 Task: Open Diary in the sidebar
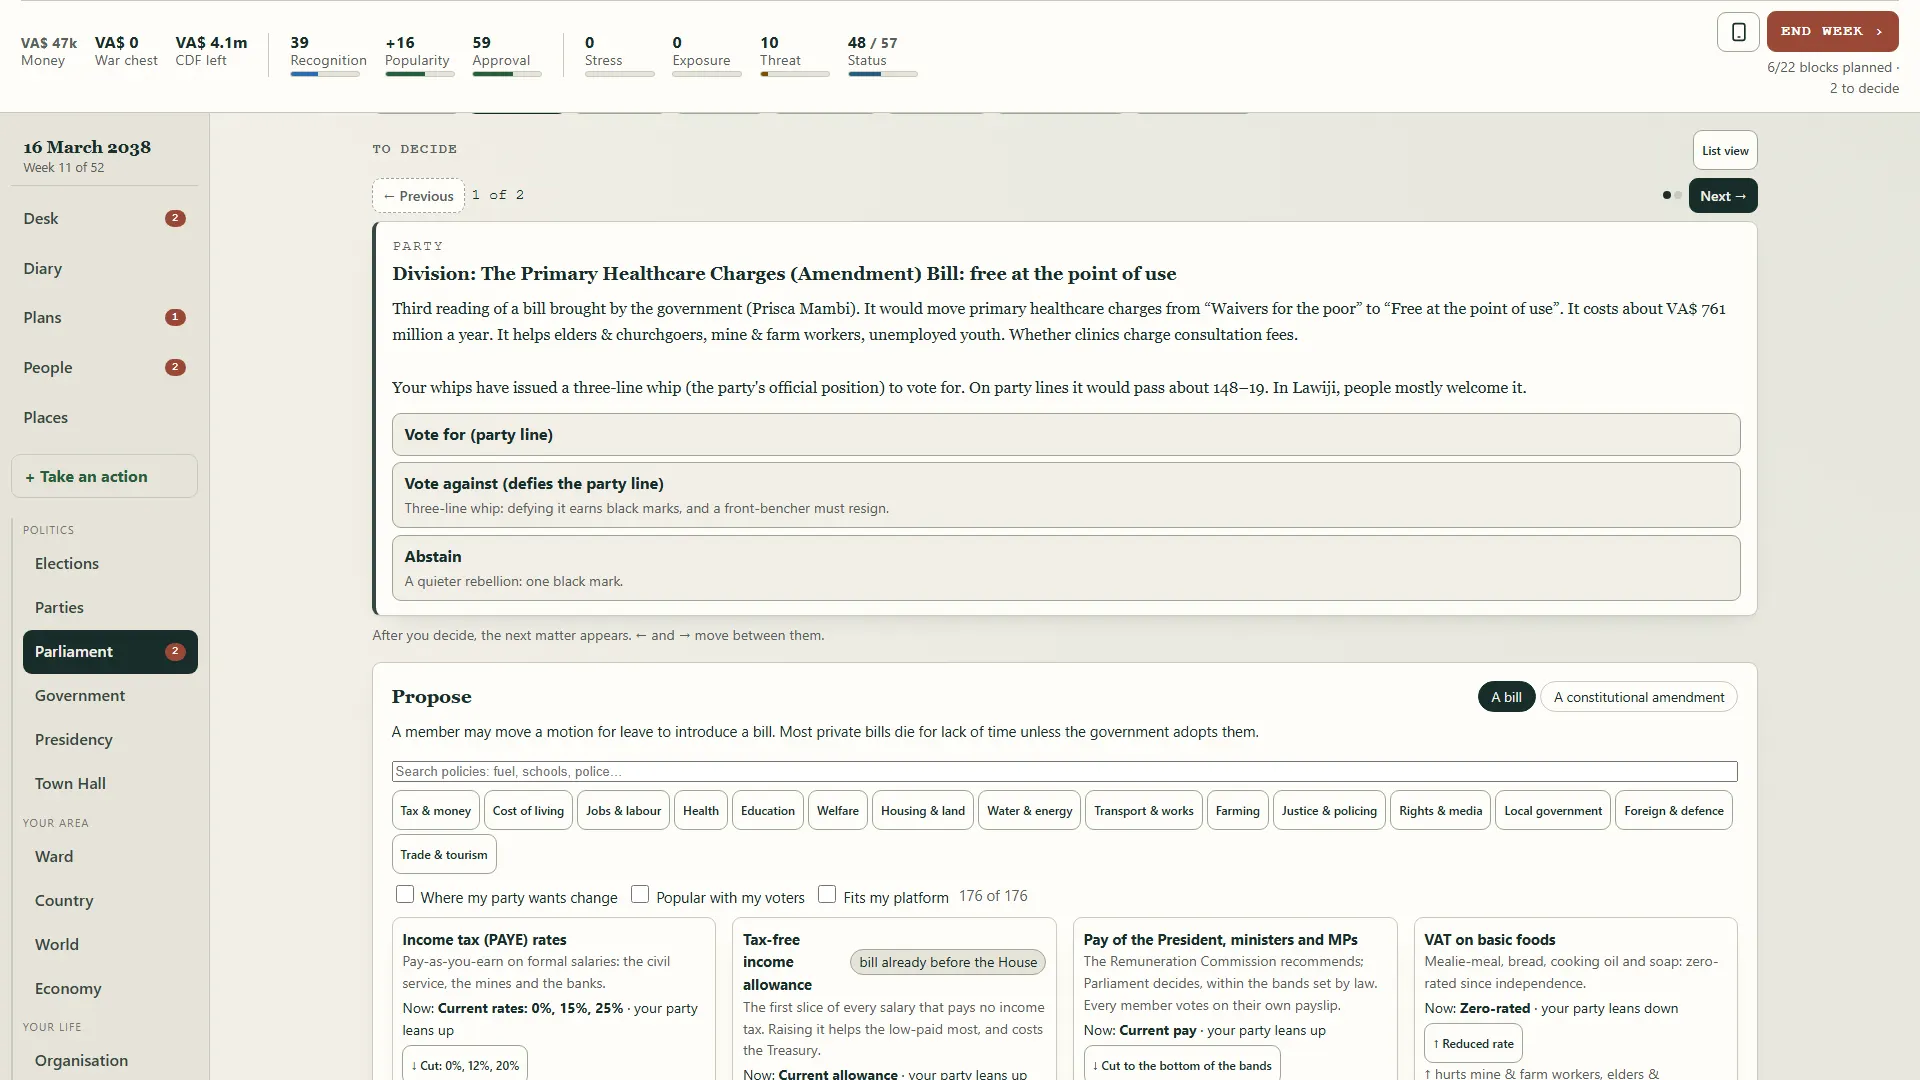coord(104,269)
